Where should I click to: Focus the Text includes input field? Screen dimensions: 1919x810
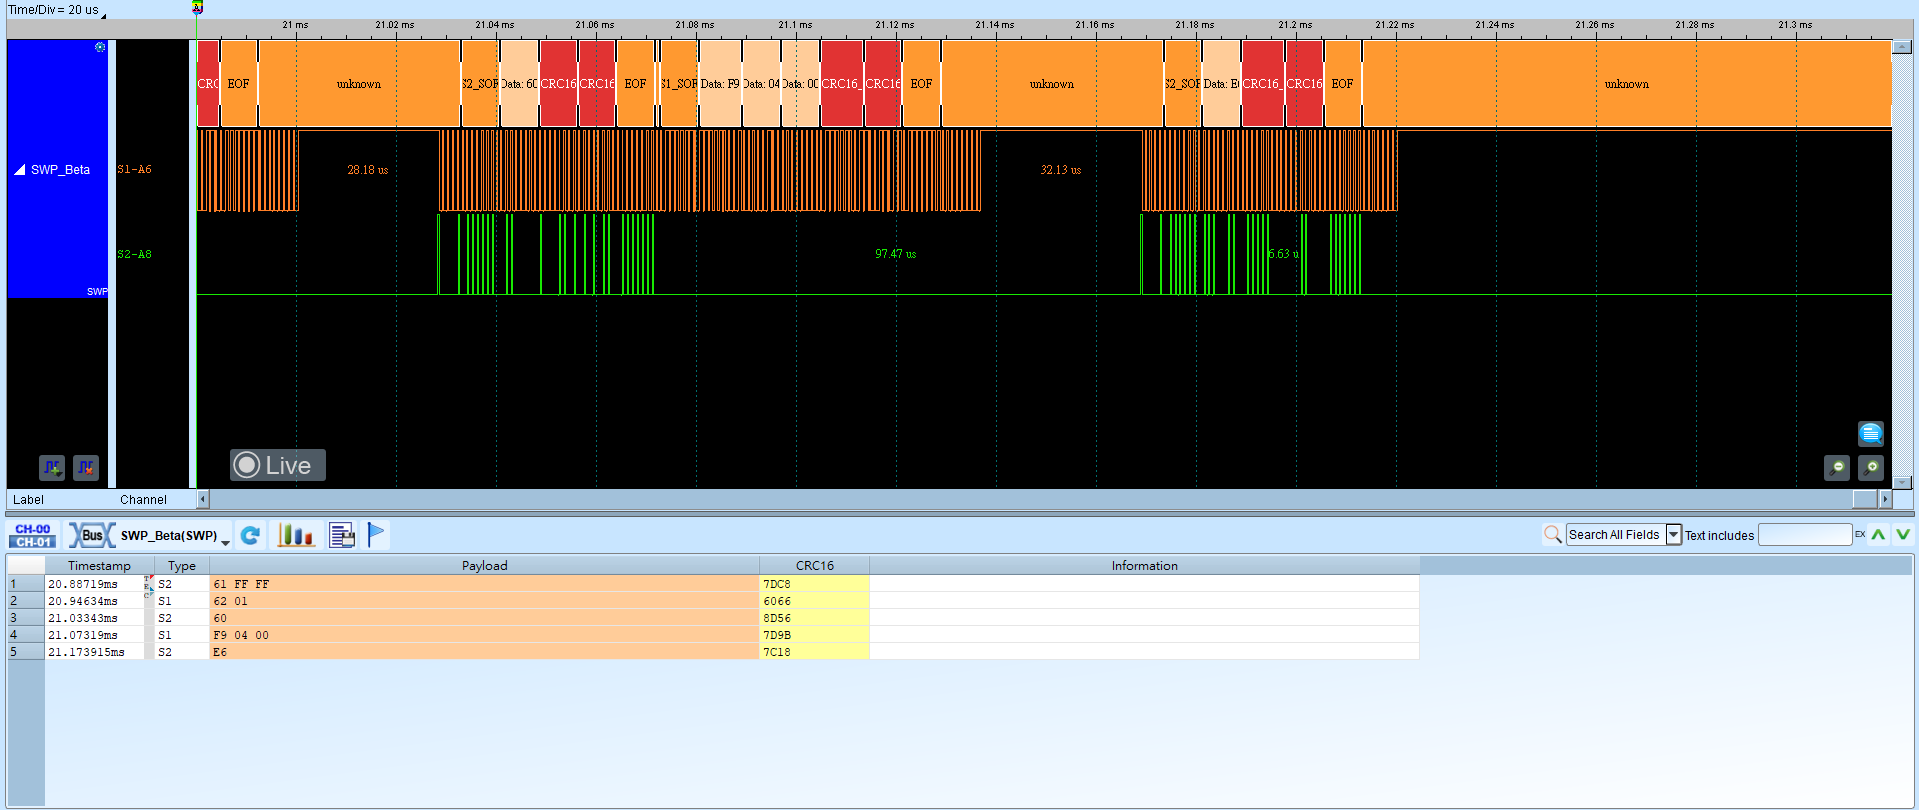coord(1805,535)
